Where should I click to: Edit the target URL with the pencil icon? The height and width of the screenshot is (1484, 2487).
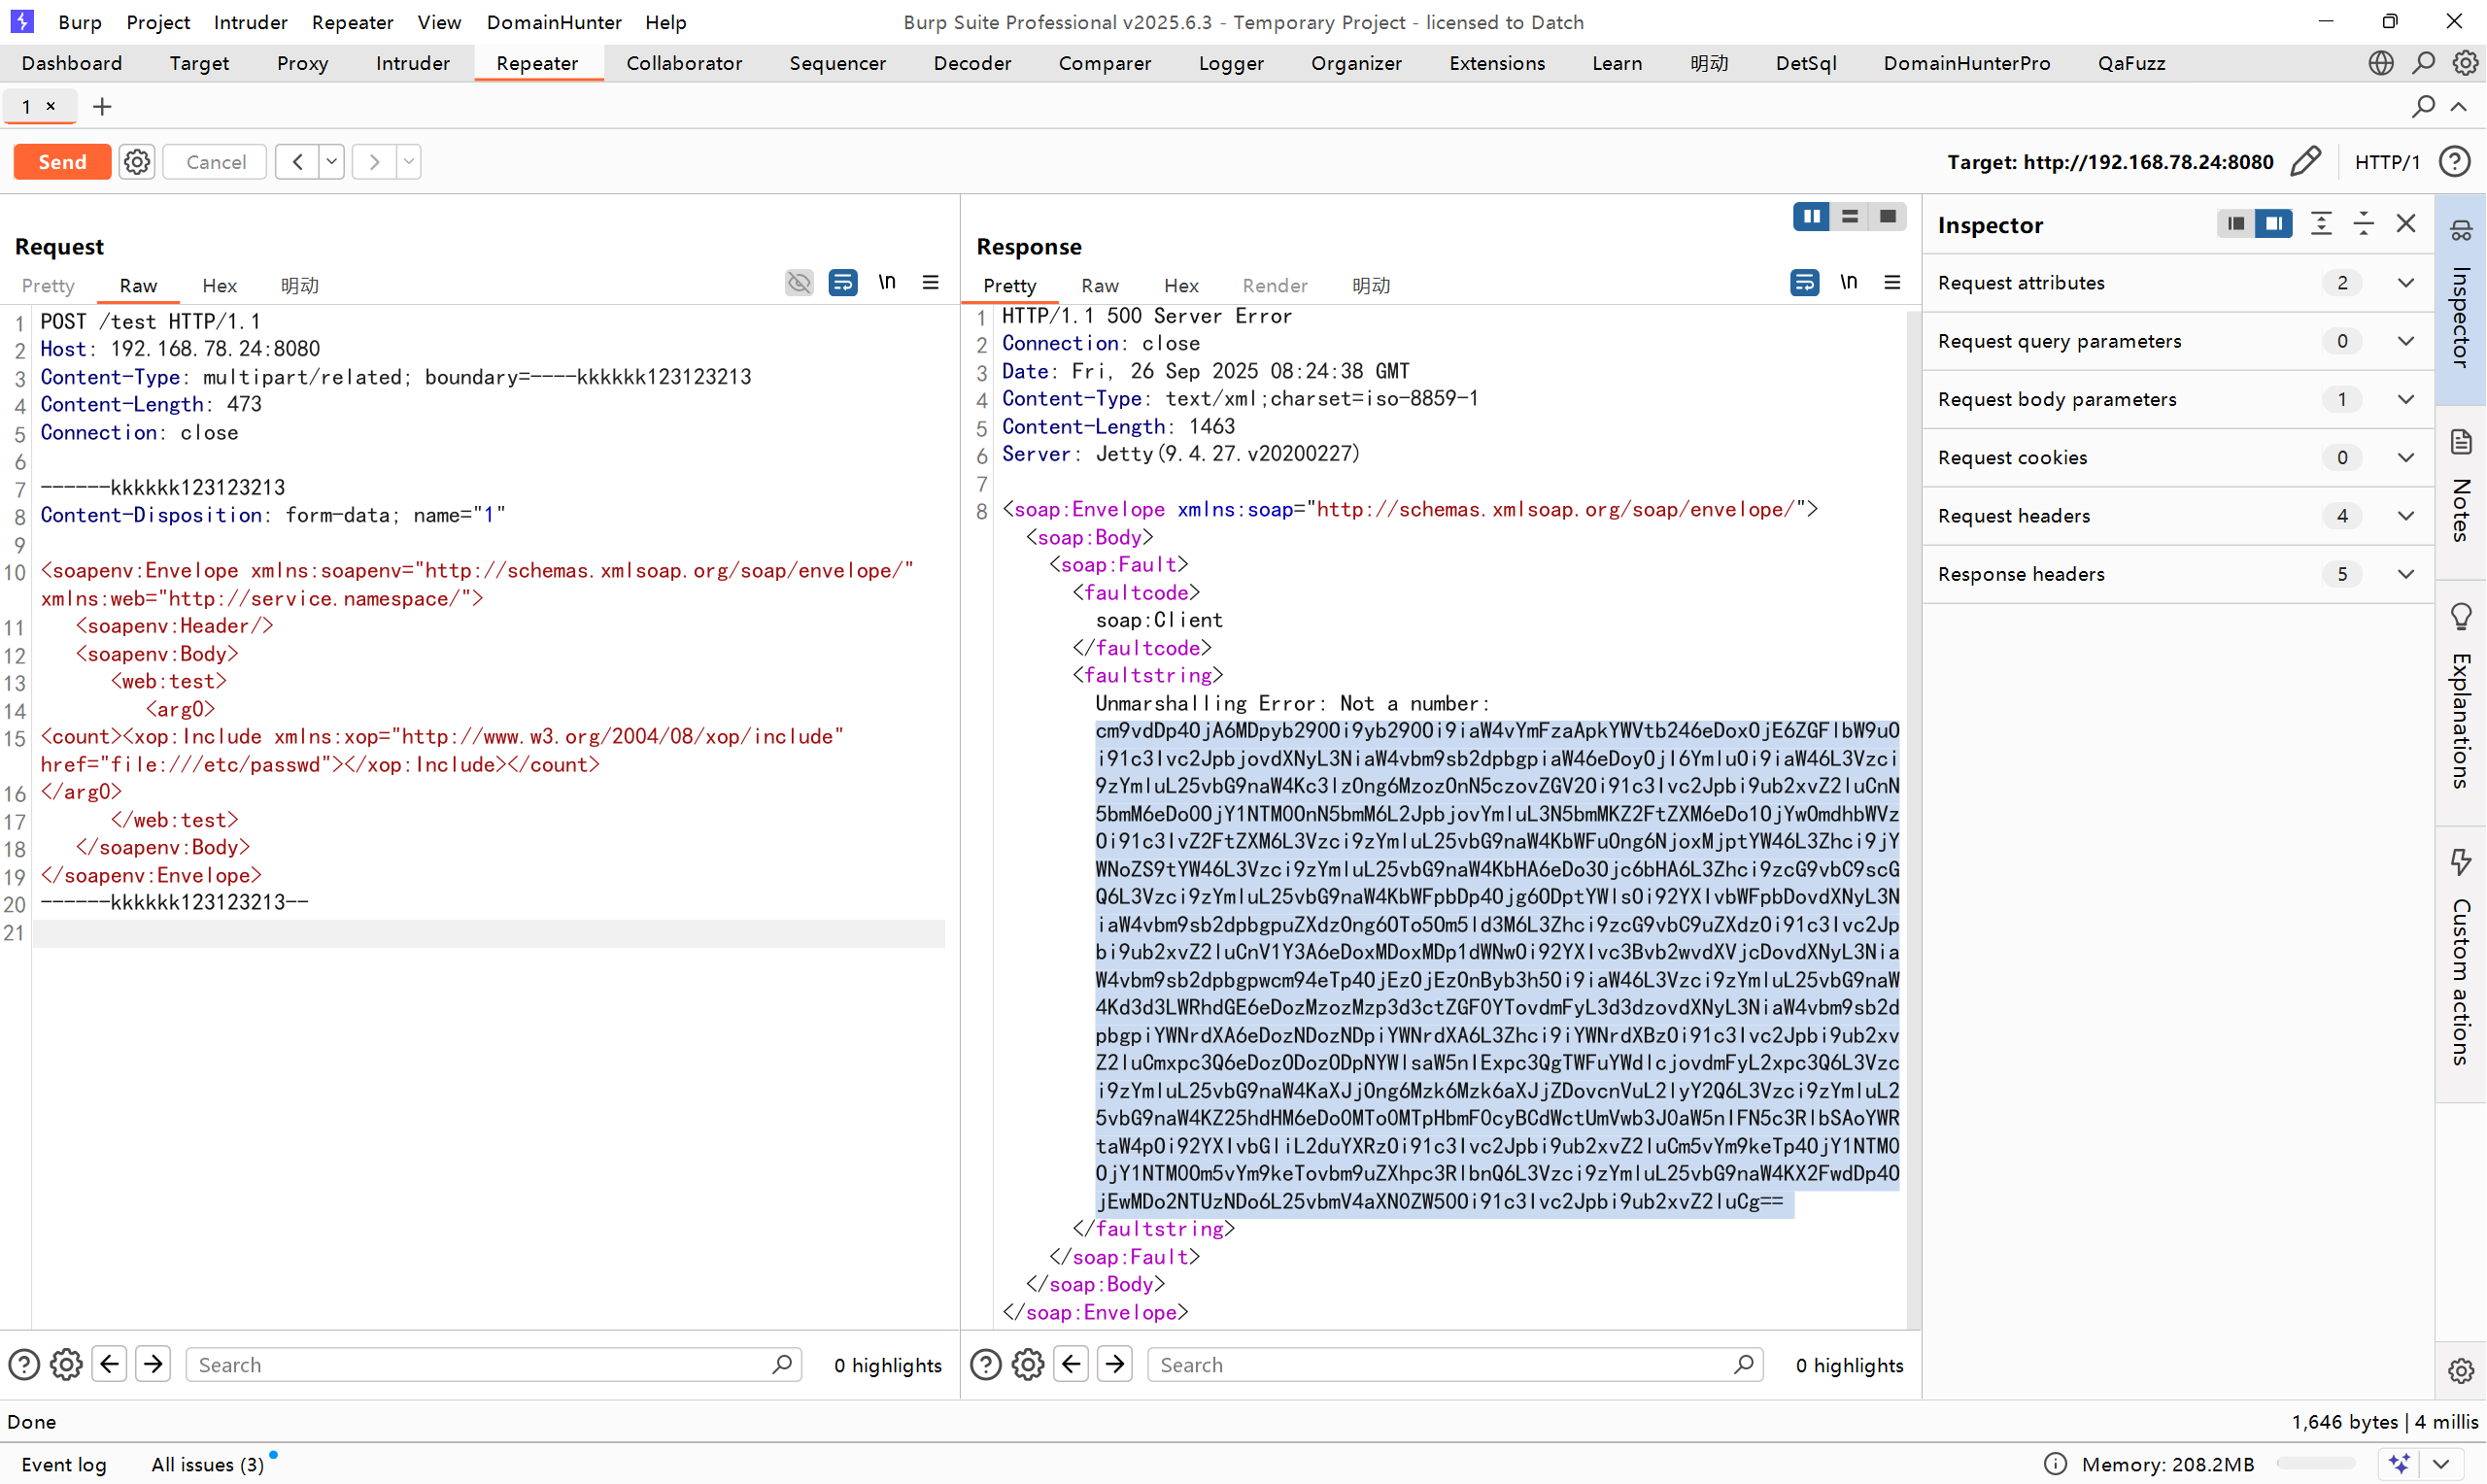(2305, 161)
